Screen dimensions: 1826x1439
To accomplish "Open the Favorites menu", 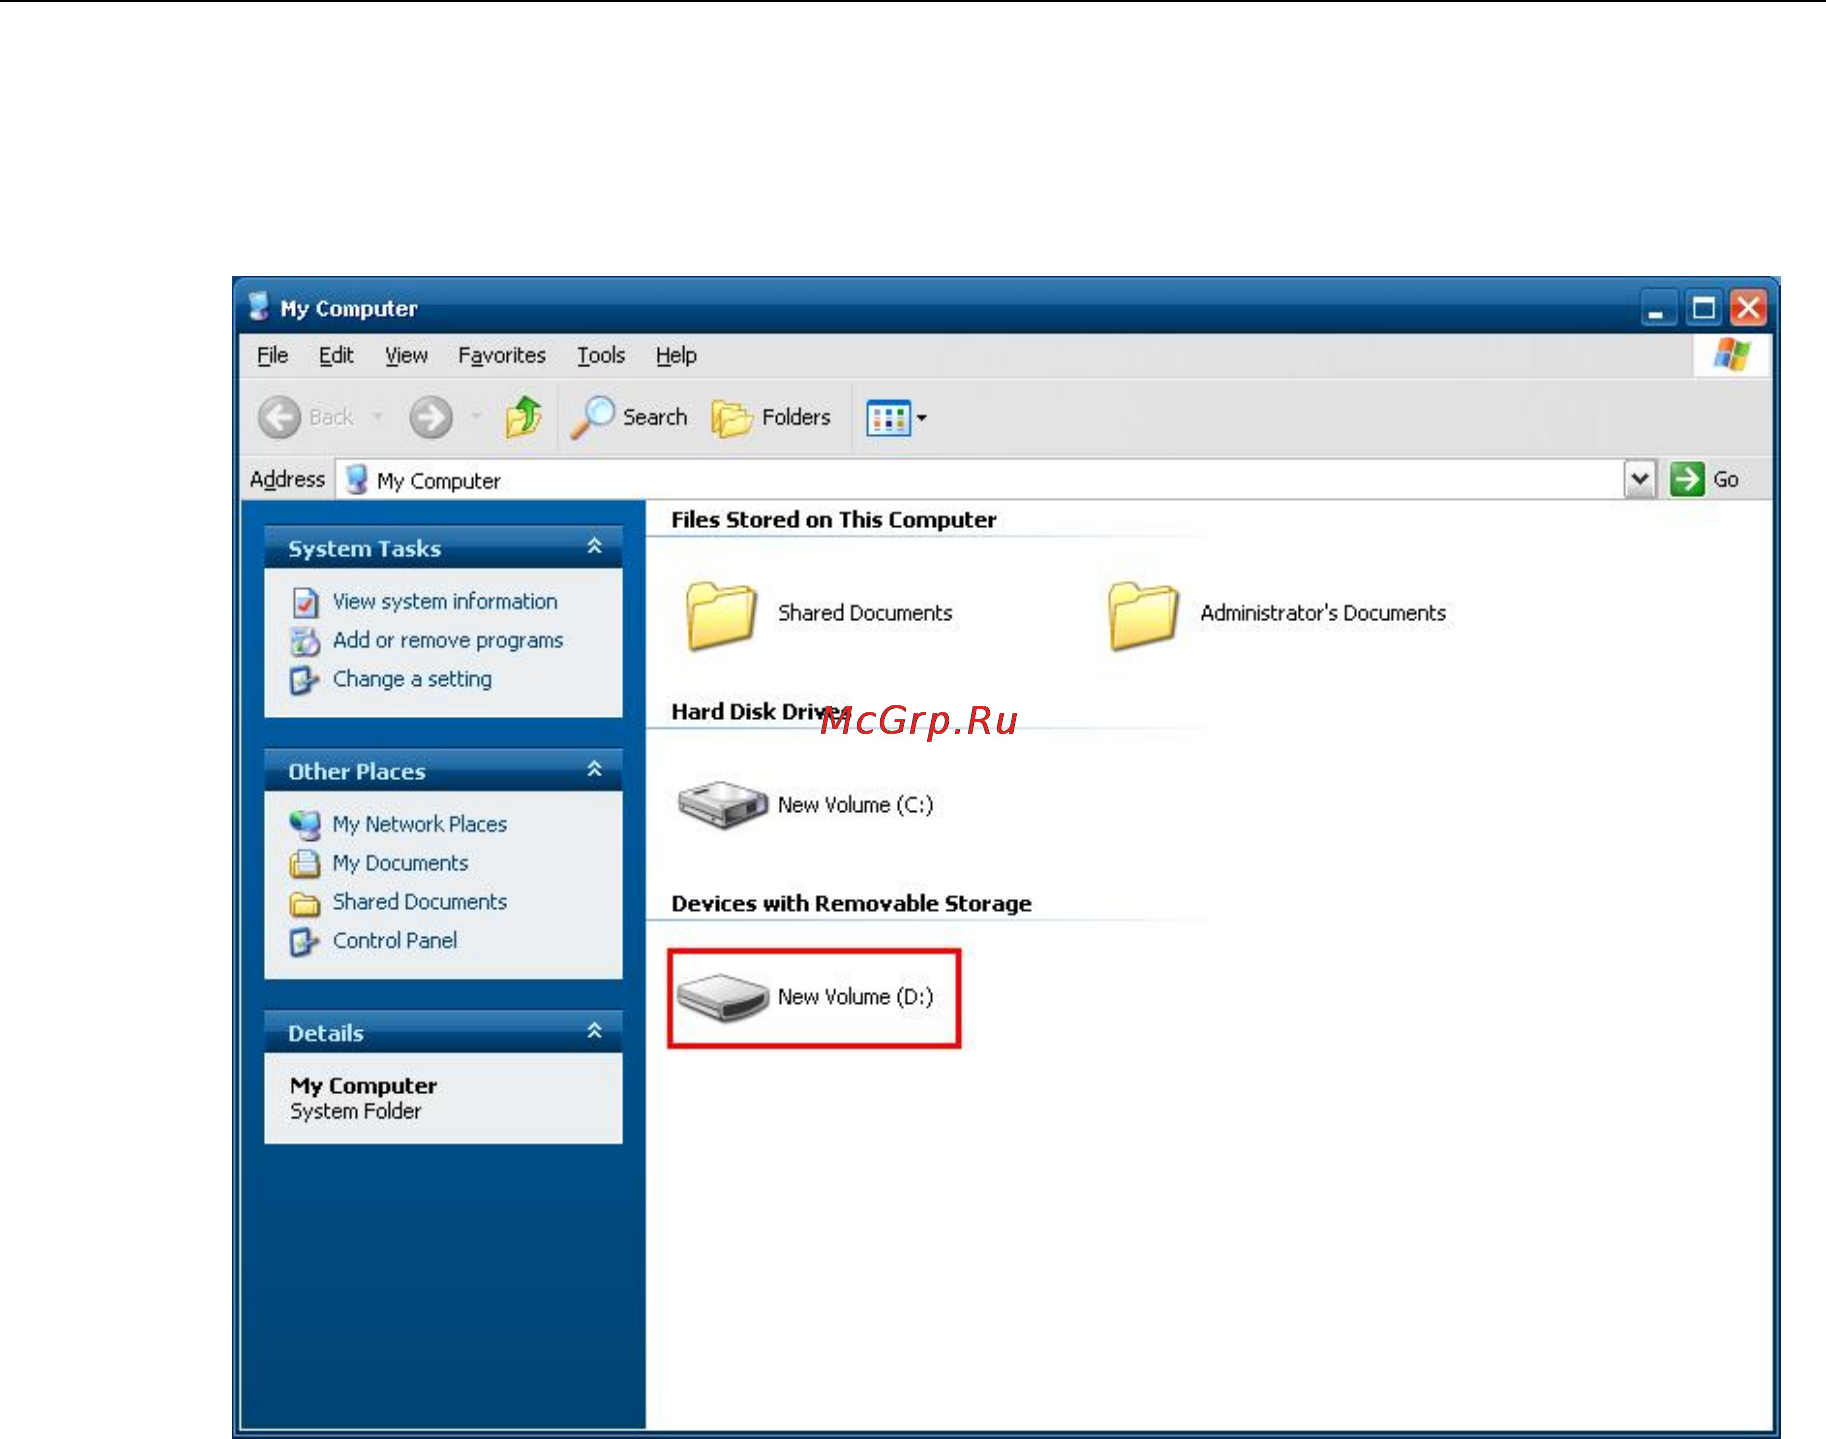I will 502,355.
